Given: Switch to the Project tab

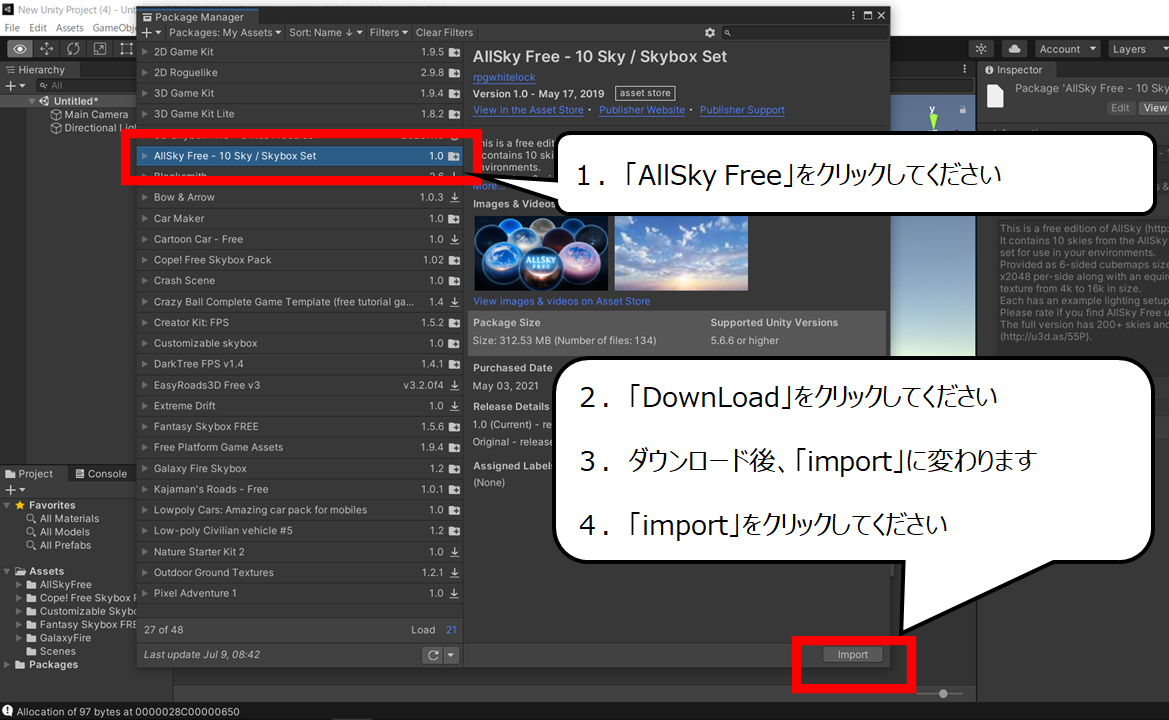Looking at the screenshot, I should pyautogui.click(x=29, y=474).
